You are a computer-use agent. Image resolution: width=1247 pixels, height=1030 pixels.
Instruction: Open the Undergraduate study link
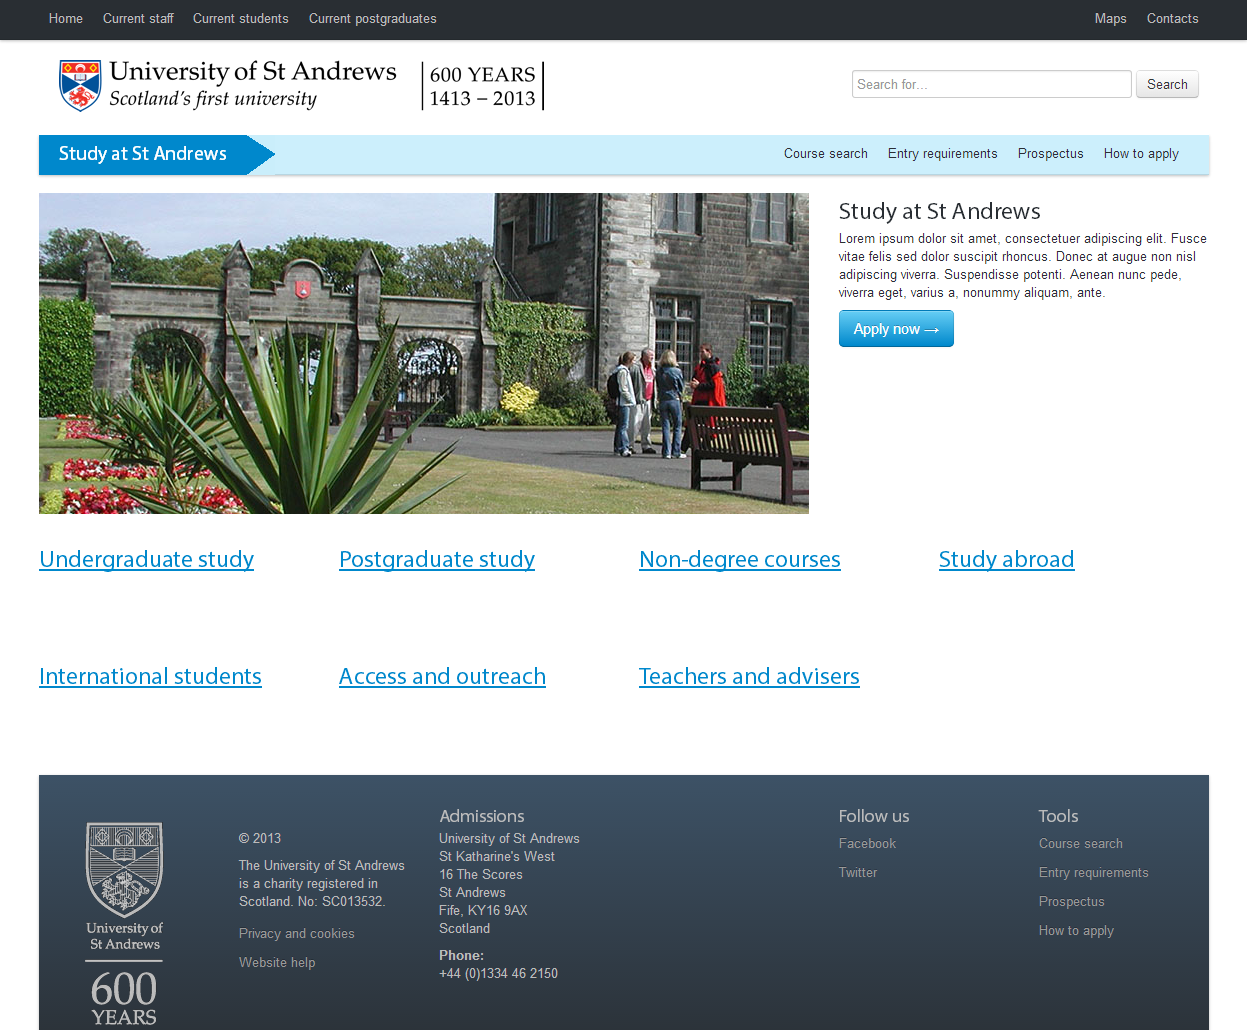pyautogui.click(x=147, y=559)
